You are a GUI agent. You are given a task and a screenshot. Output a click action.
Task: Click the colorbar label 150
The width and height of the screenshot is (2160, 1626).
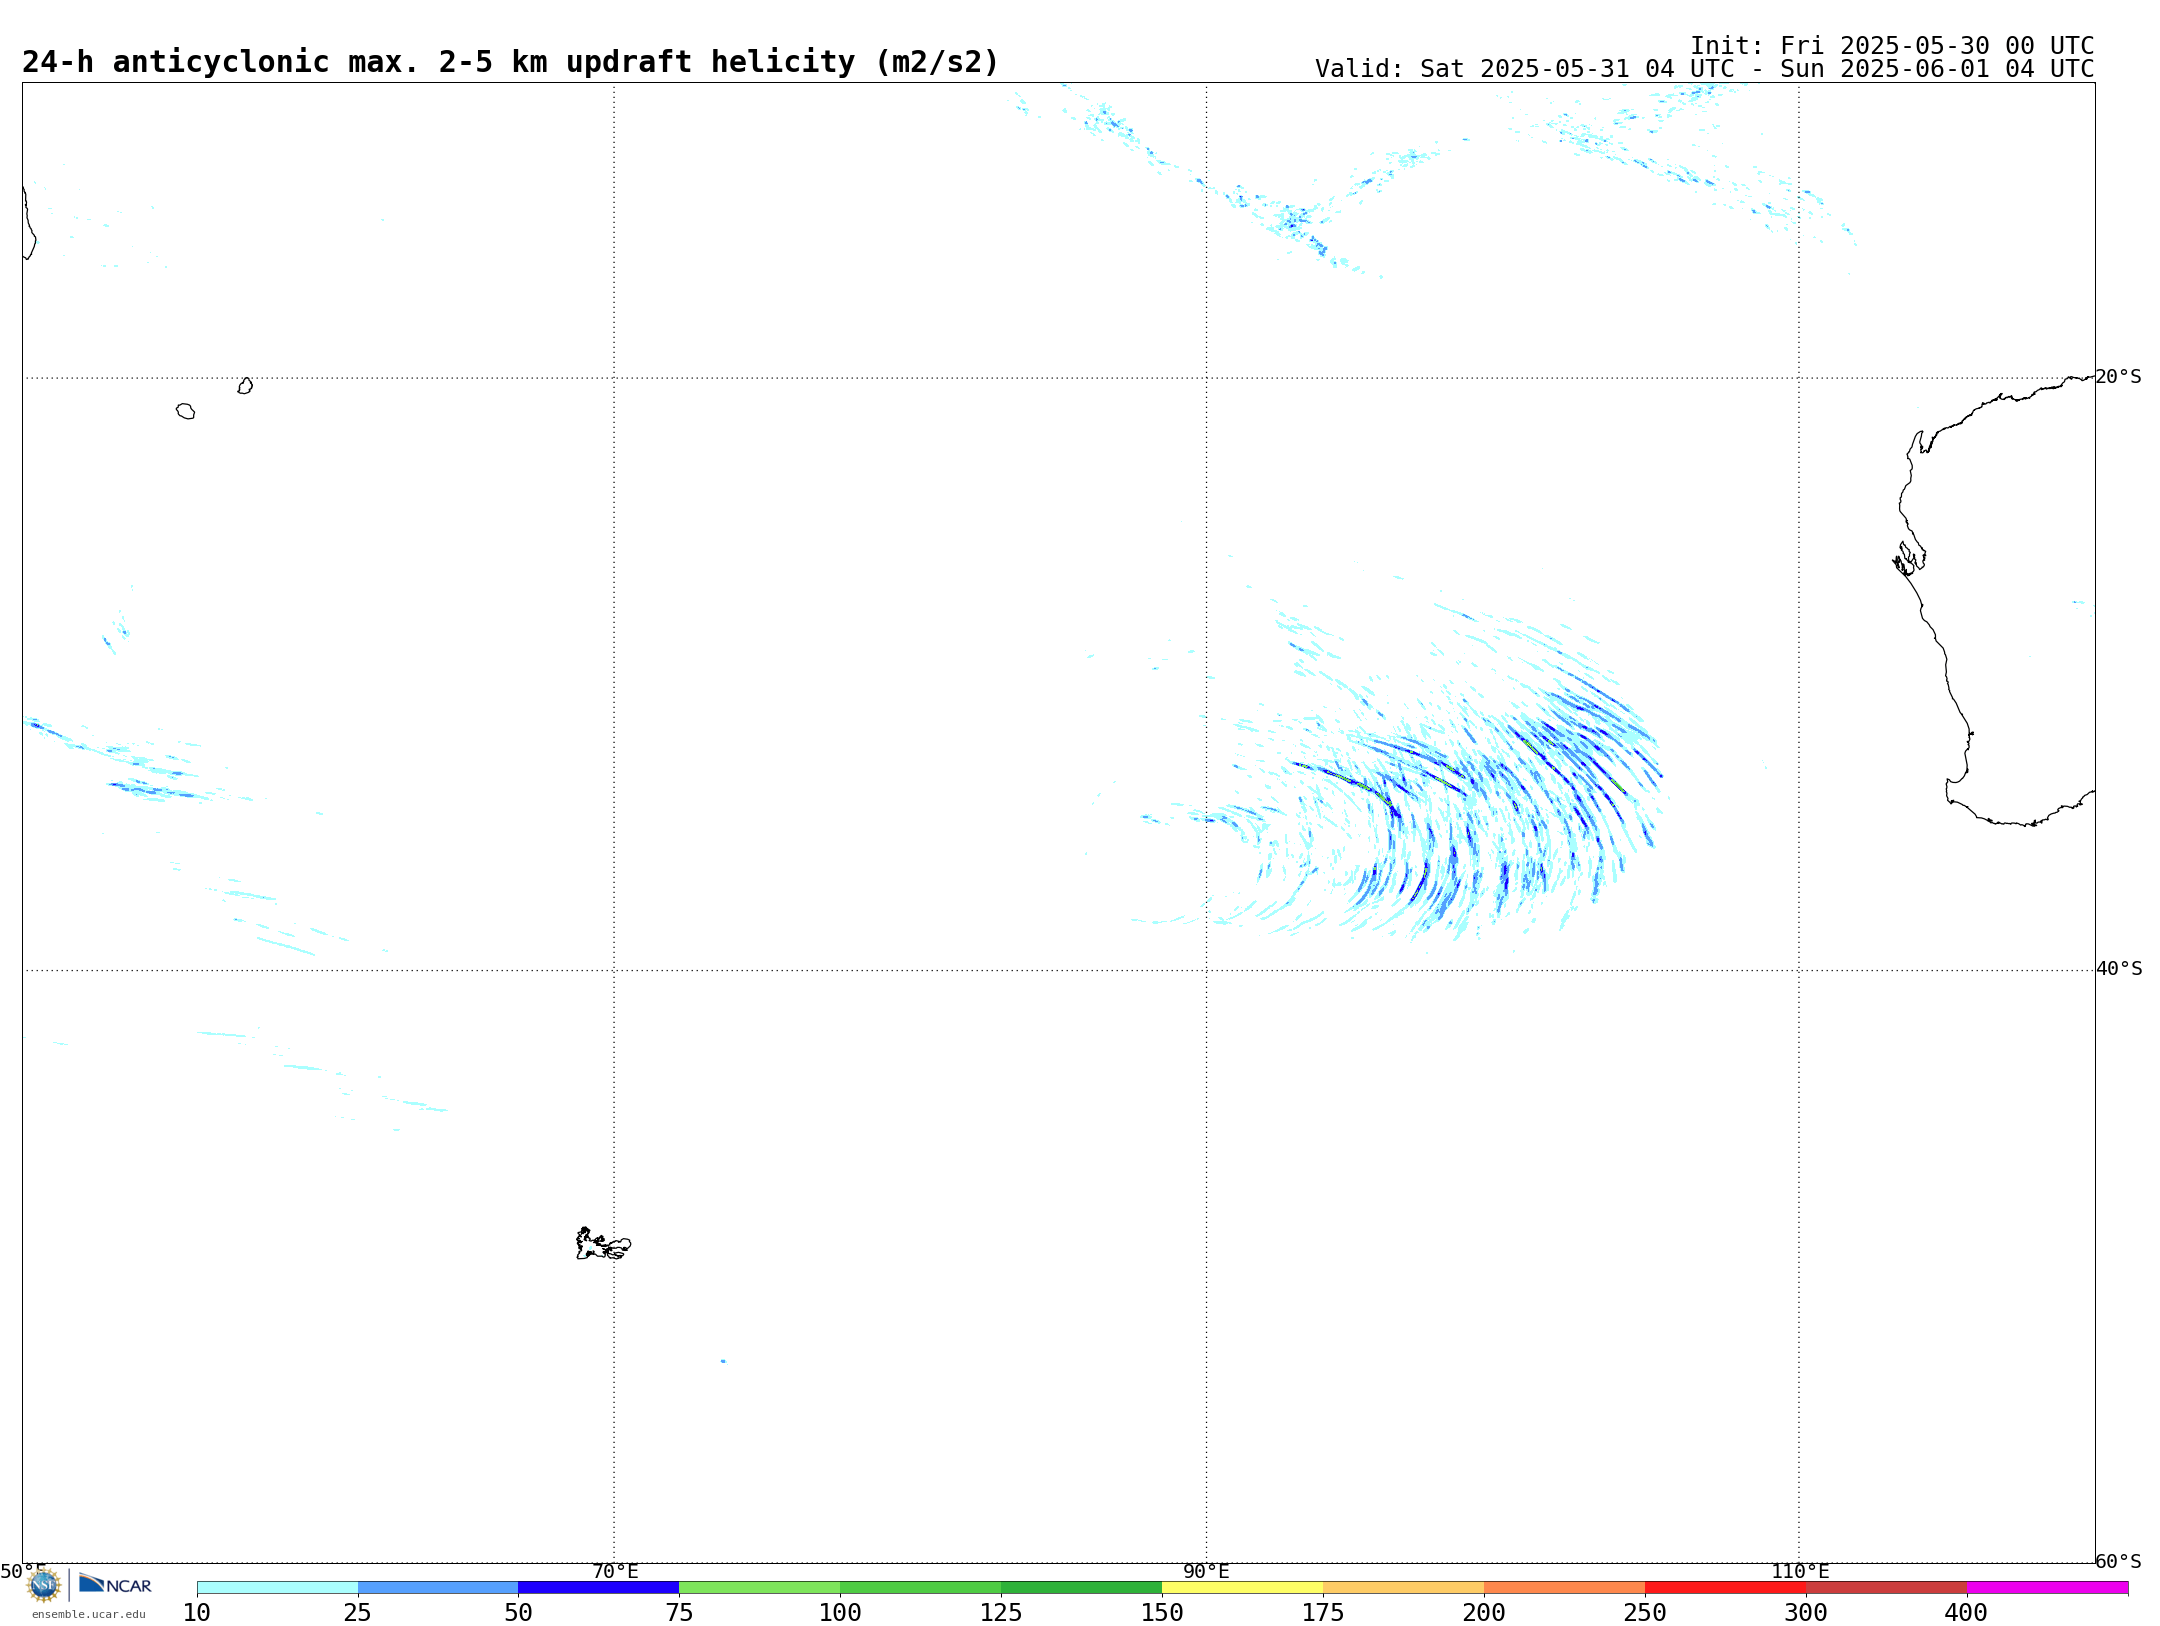(x=1162, y=1613)
